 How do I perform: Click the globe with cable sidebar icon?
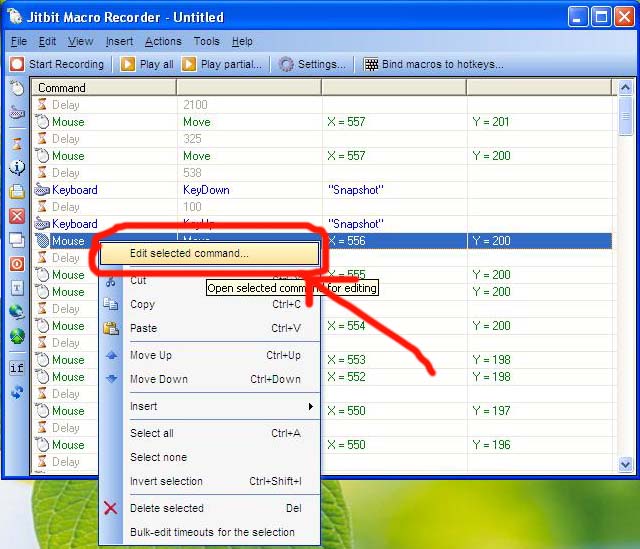click(17, 312)
